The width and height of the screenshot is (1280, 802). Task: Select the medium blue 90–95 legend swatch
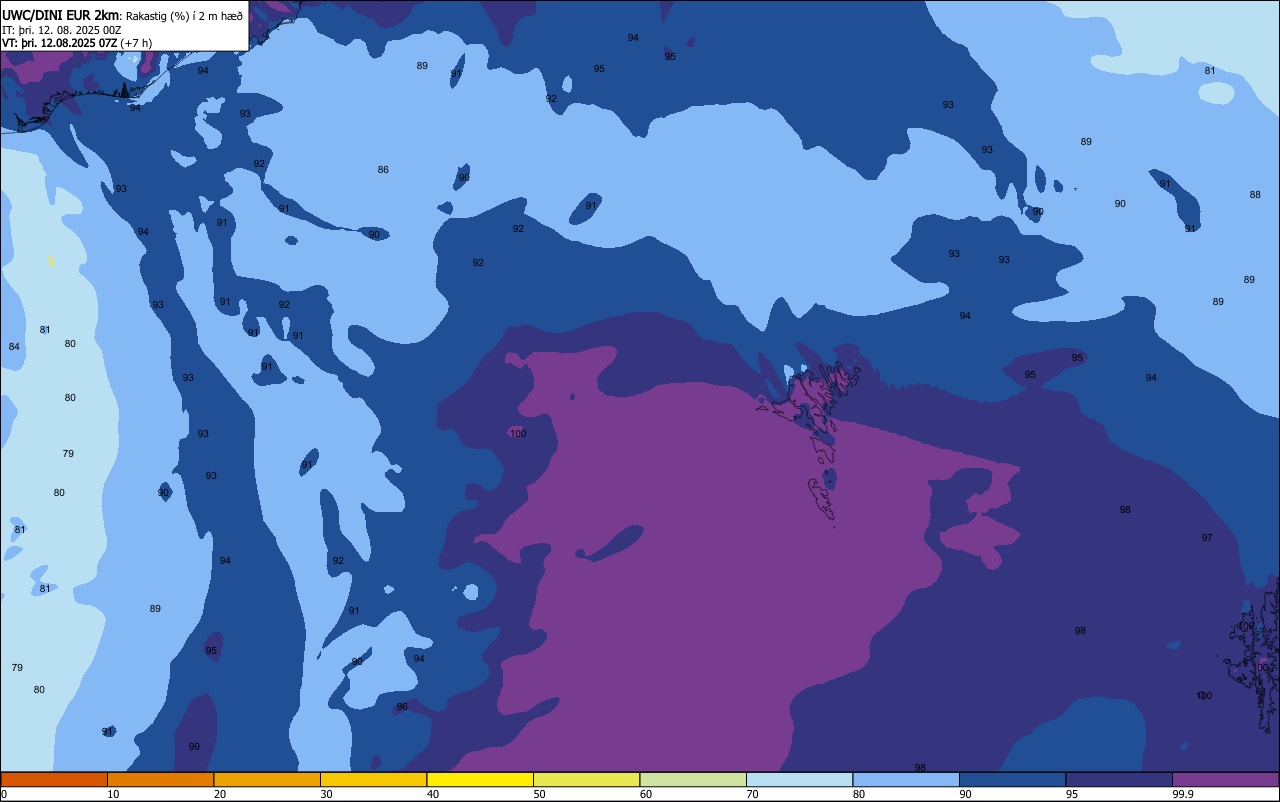pyautogui.click(x=1012, y=779)
